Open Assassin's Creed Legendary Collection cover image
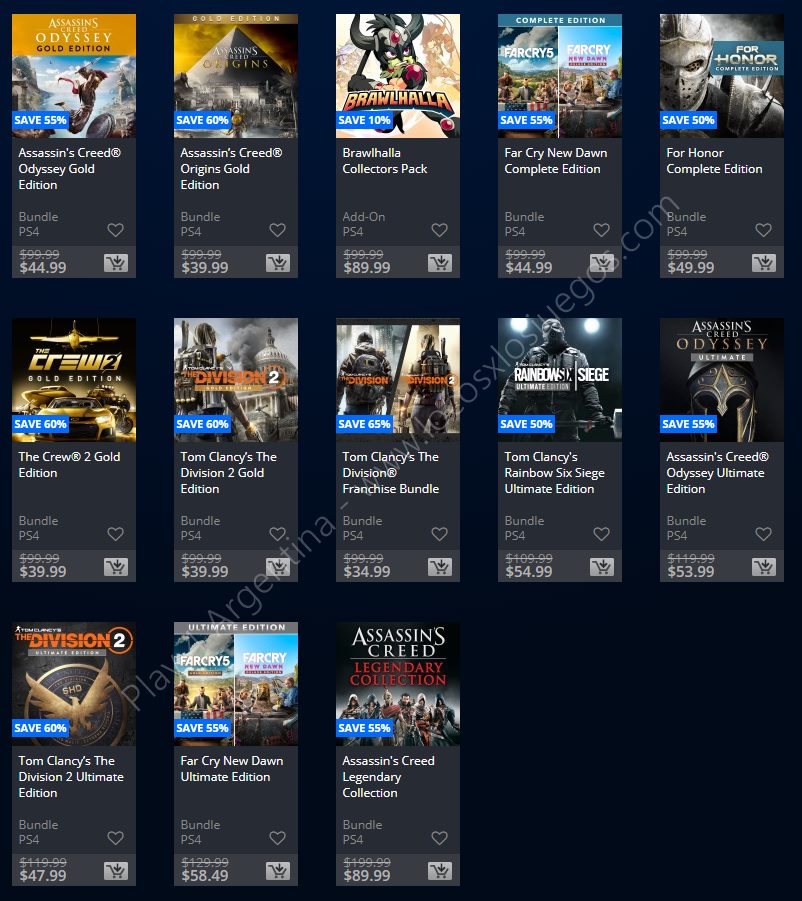The image size is (802, 901). 398,684
